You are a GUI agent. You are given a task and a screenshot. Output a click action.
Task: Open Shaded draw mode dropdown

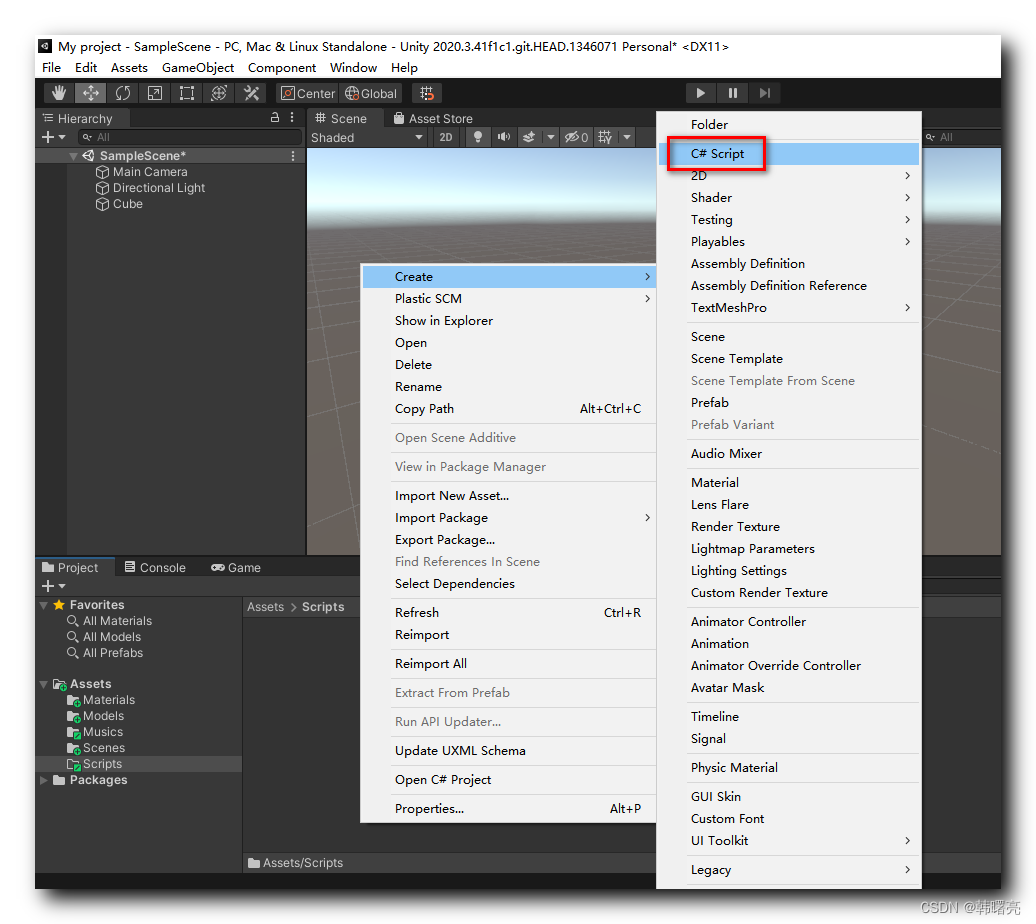click(x=367, y=137)
